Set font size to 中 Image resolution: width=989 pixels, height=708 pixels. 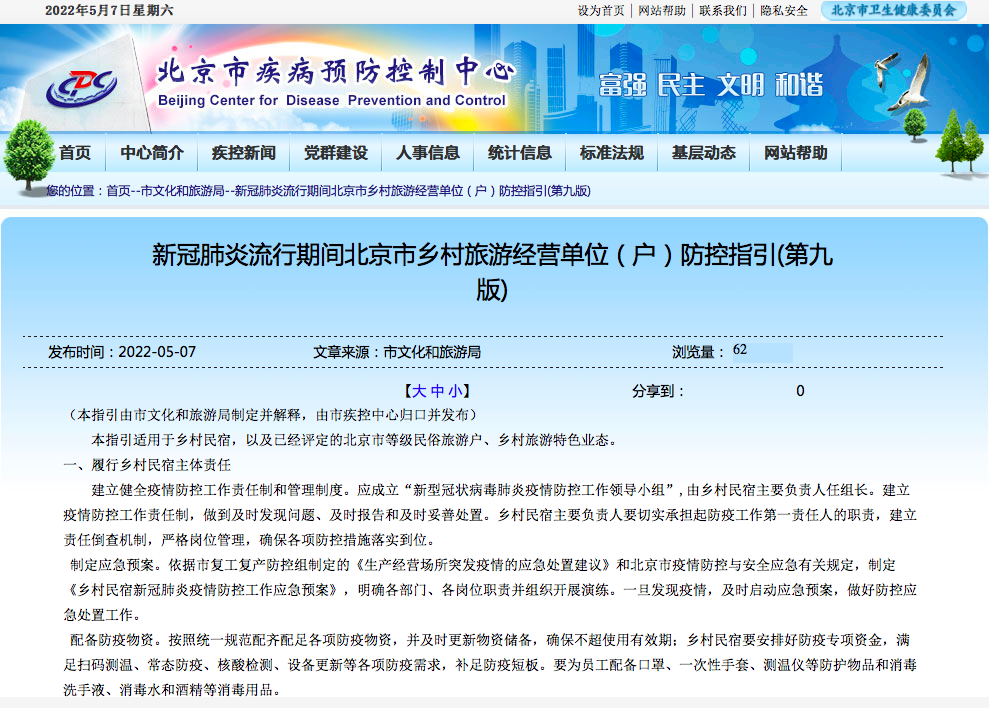[x=437, y=391]
